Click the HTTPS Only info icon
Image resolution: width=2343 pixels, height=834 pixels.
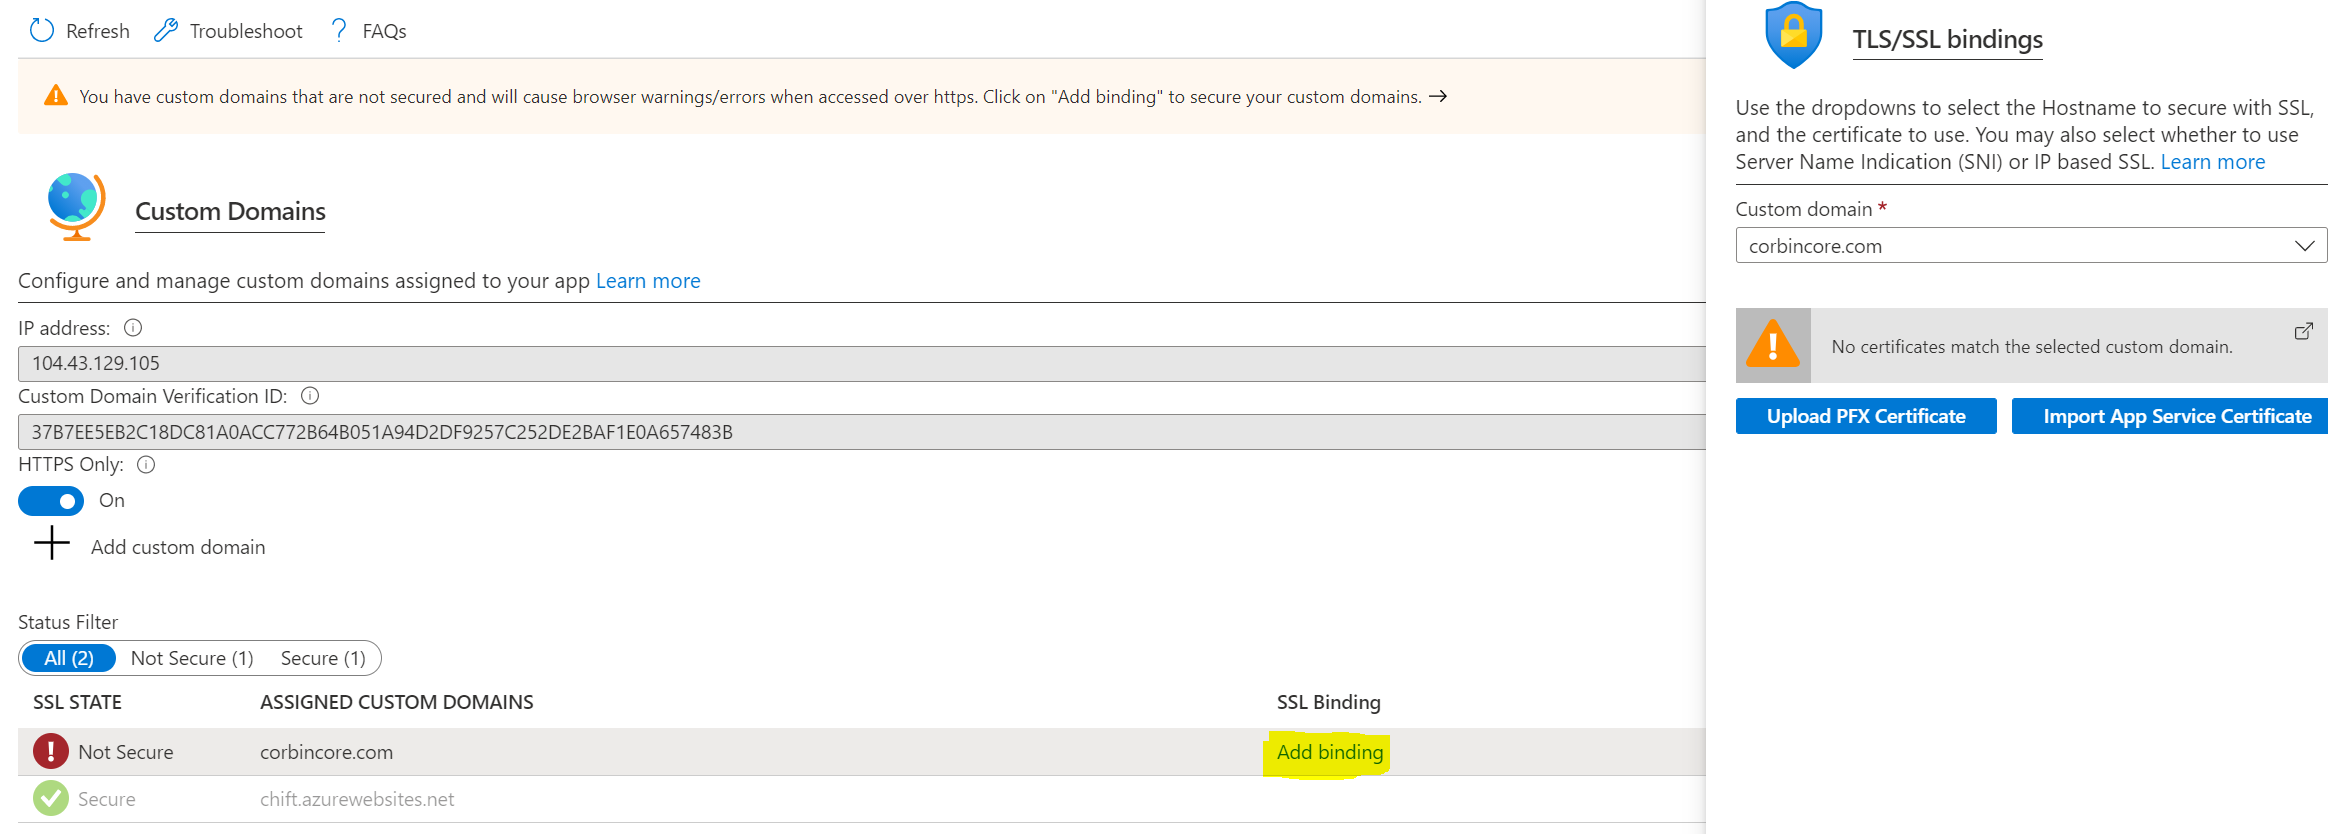[146, 464]
